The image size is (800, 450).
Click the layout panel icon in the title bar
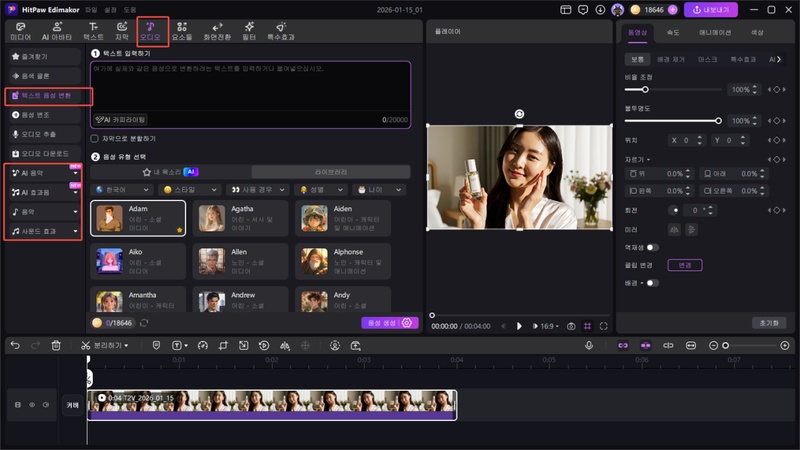tap(565, 10)
